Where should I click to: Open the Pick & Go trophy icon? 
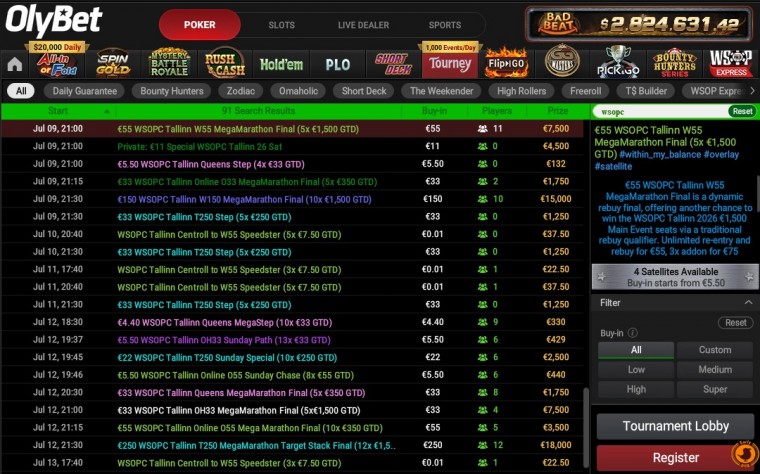click(618, 62)
